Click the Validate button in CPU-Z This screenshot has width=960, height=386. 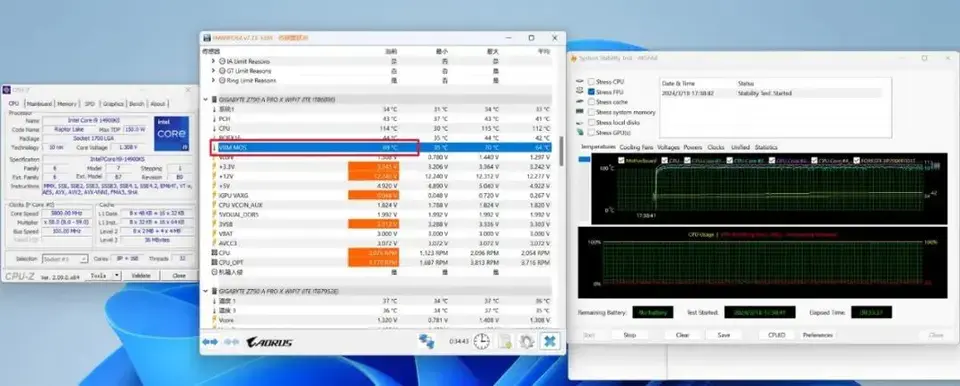point(141,276)
